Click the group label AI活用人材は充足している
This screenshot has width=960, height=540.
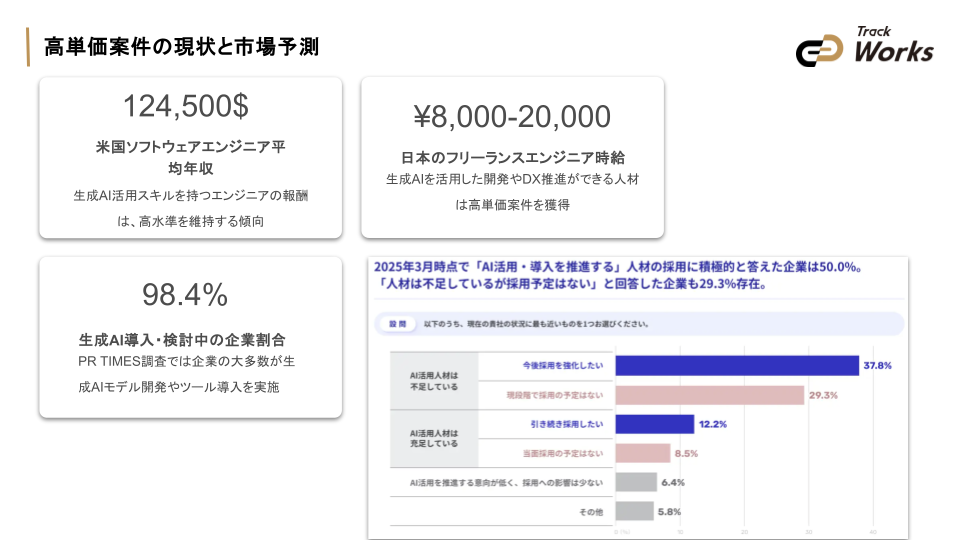pyautogui.click(x=434, y=438)
